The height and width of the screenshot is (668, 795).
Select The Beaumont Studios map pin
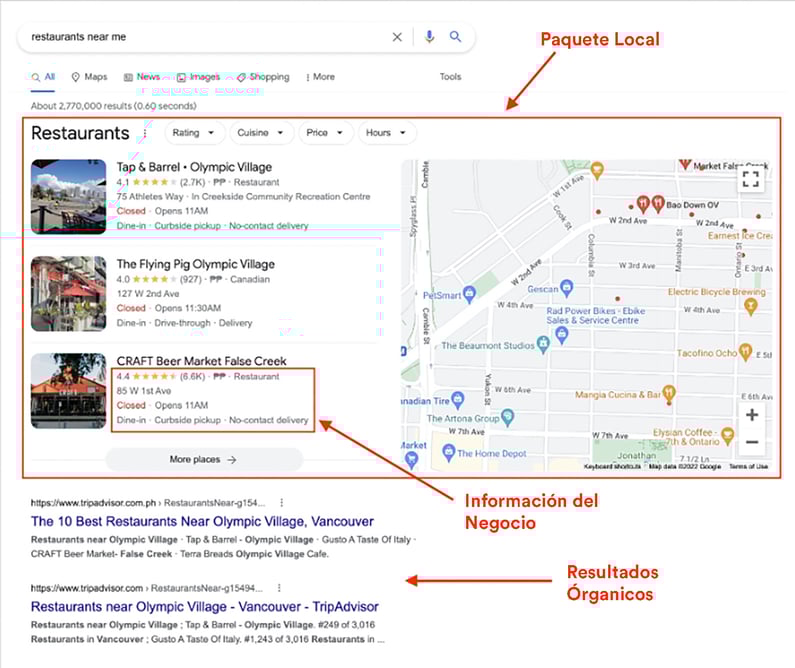[x=544, y=344]
